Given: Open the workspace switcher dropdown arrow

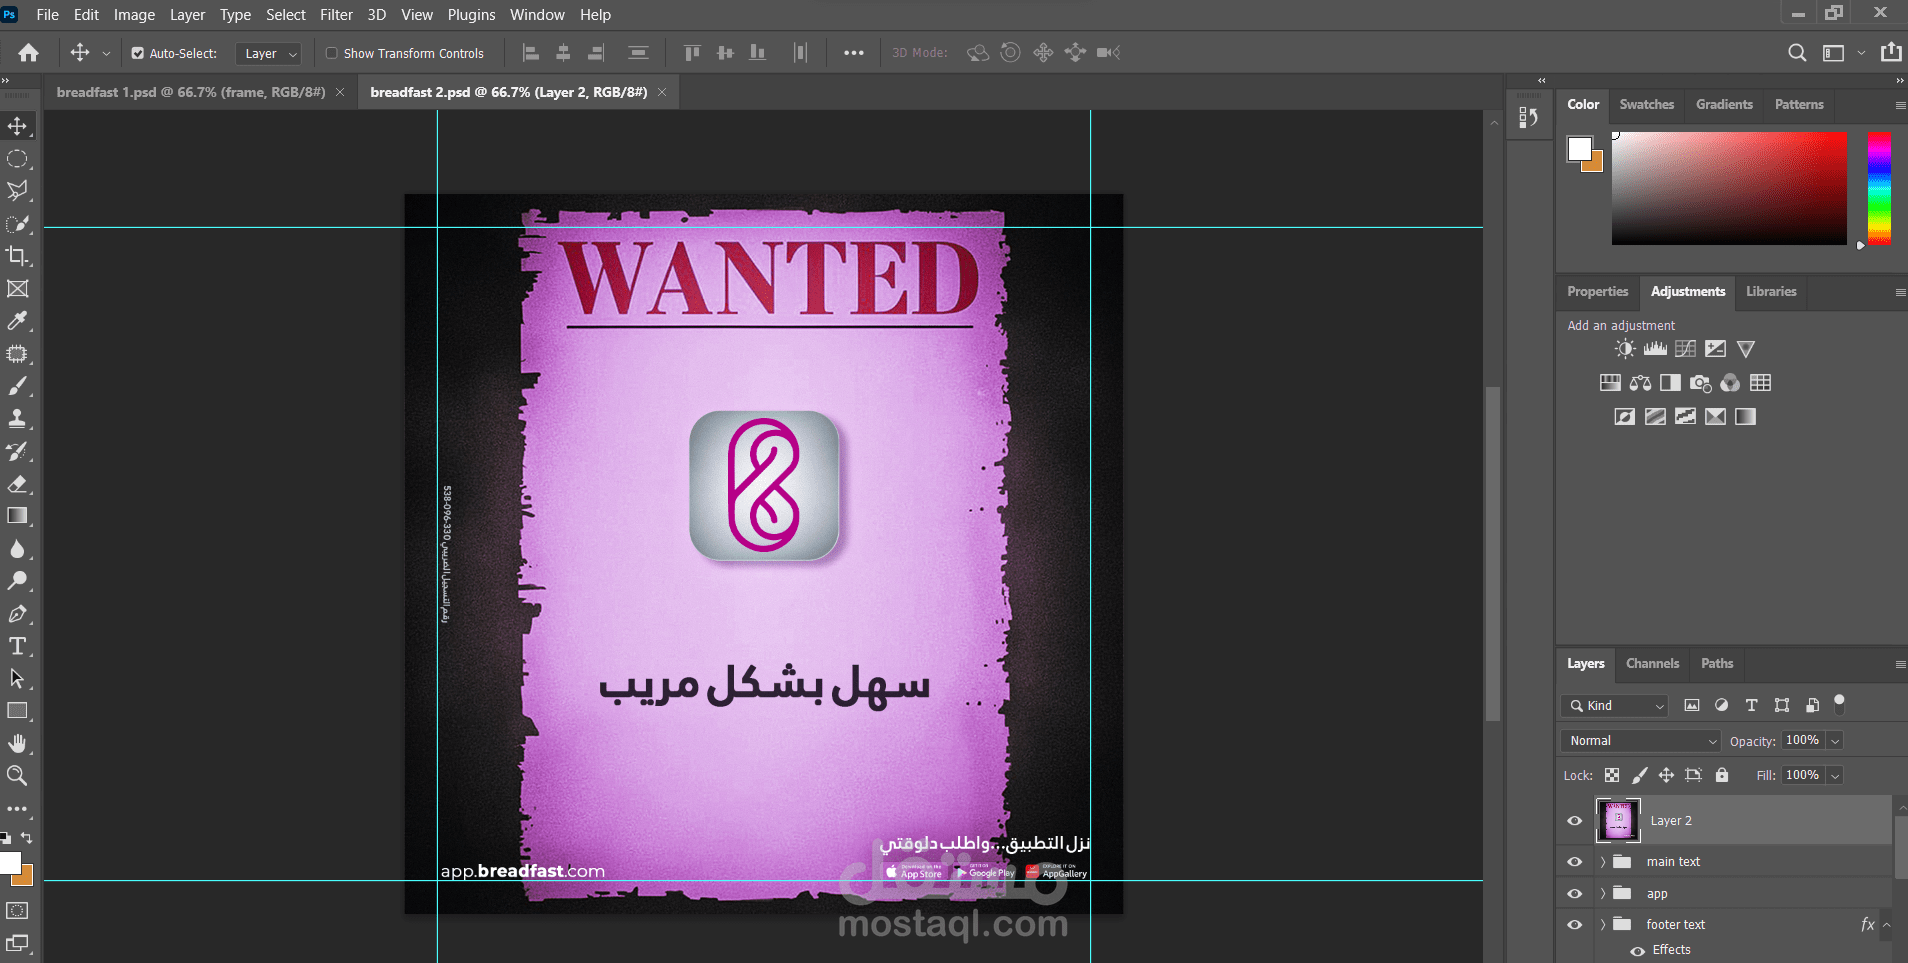Looking at the screenshot, I should (x=1861, y=53).
